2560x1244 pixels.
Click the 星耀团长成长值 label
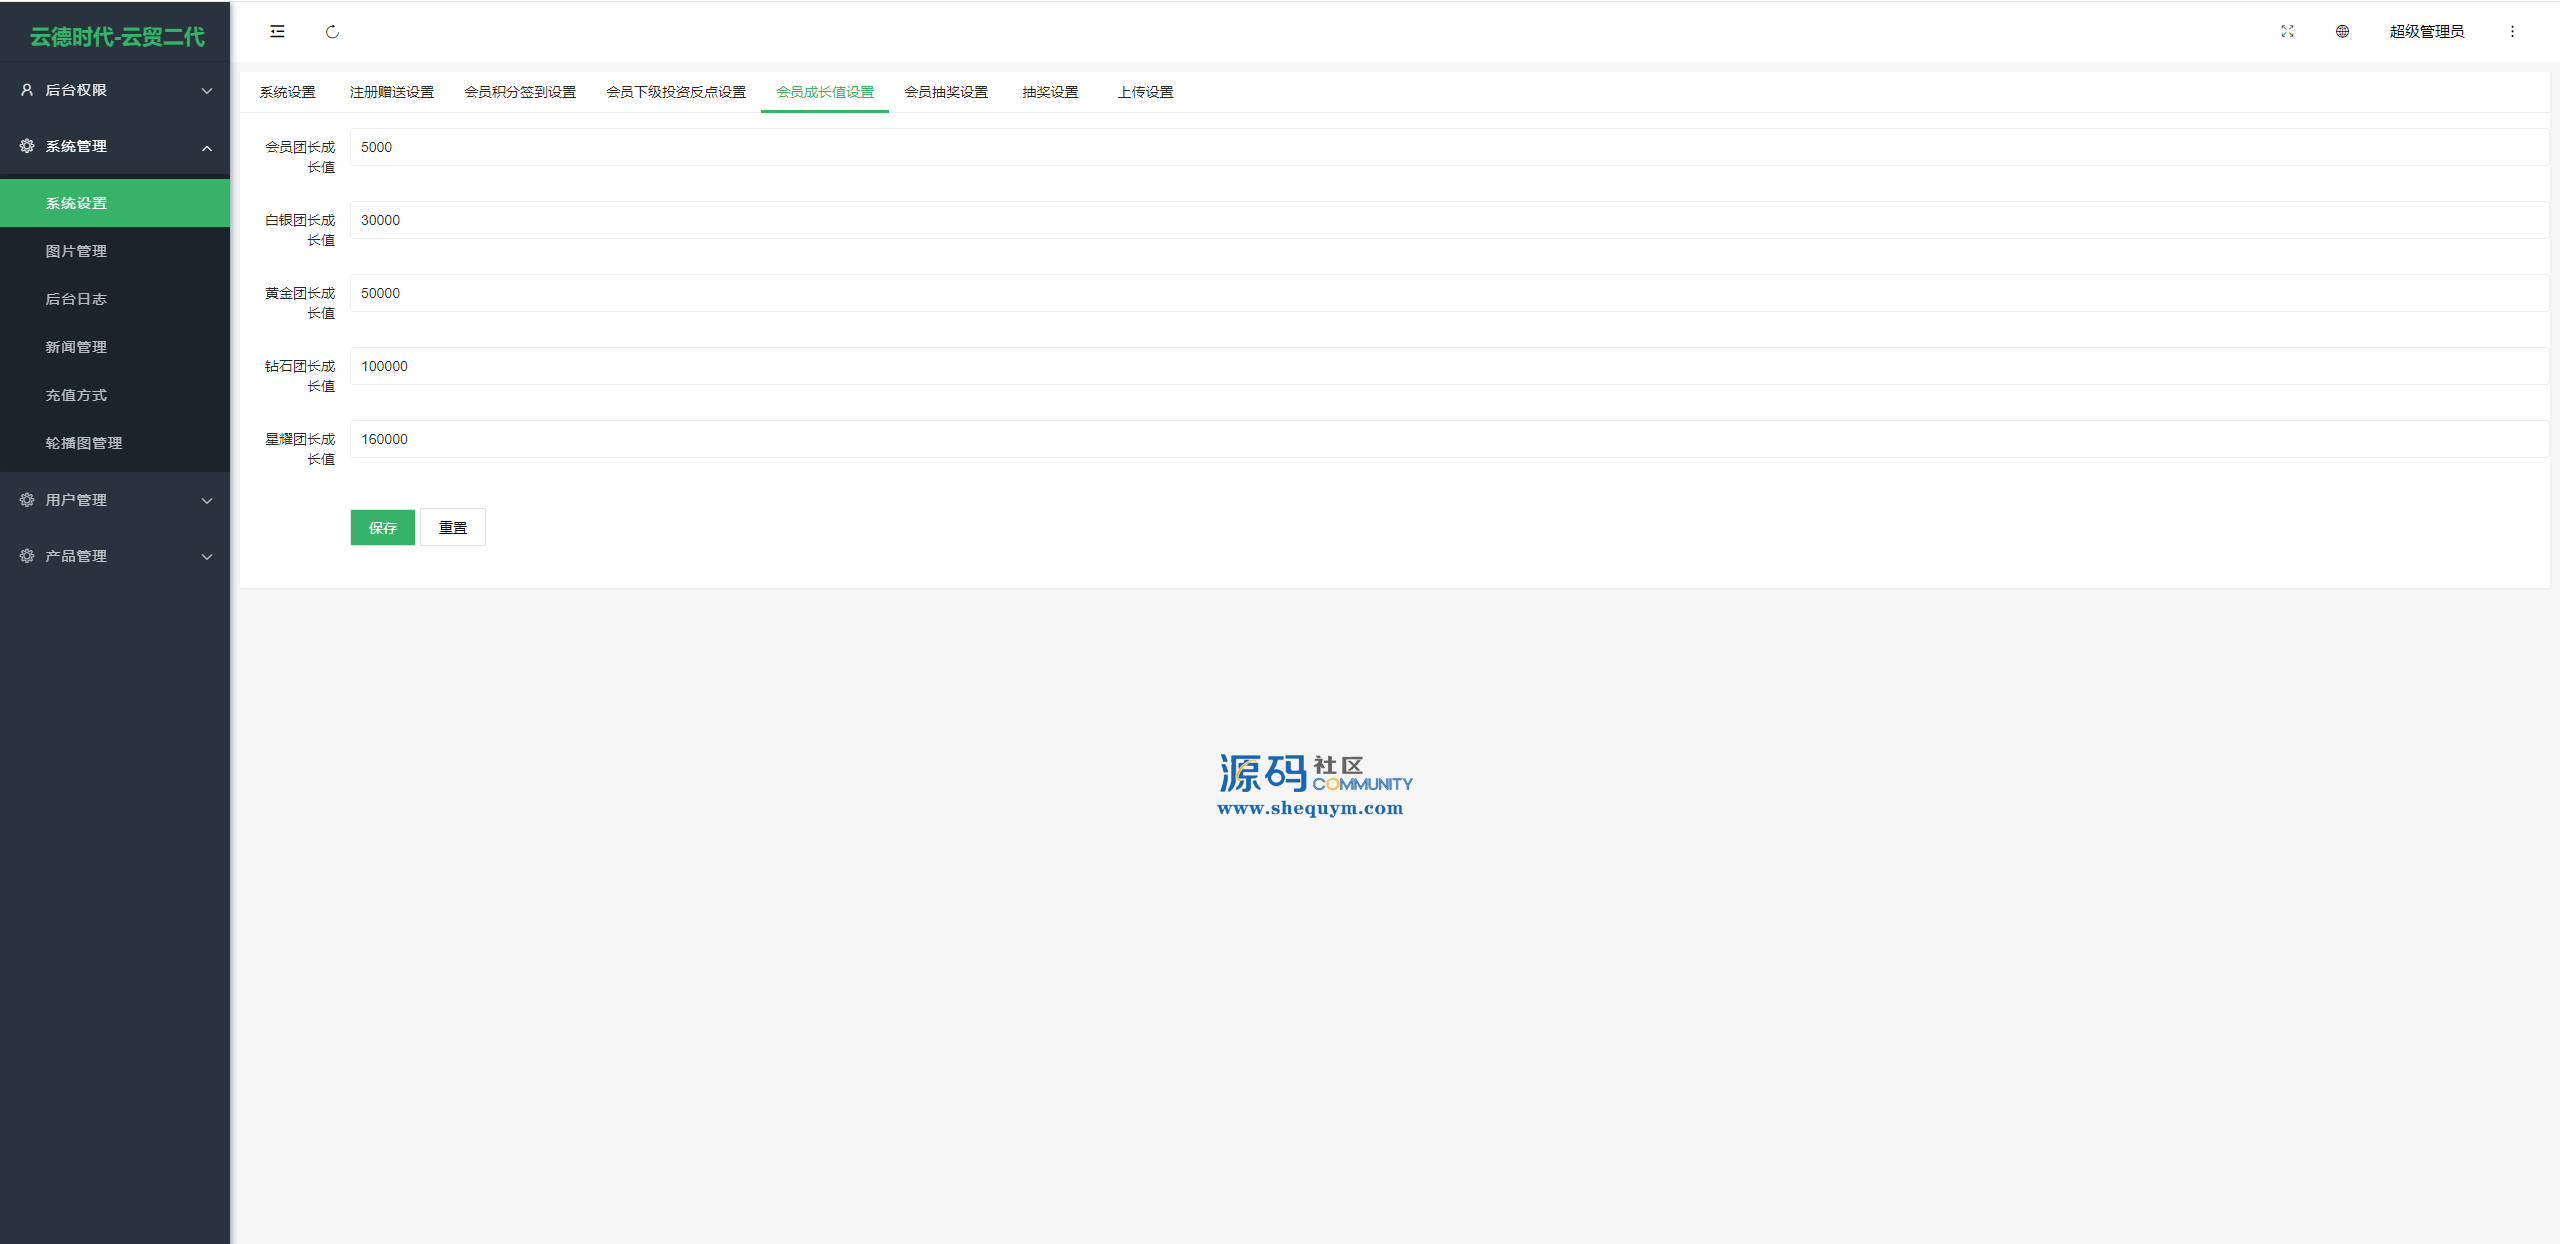300,449
